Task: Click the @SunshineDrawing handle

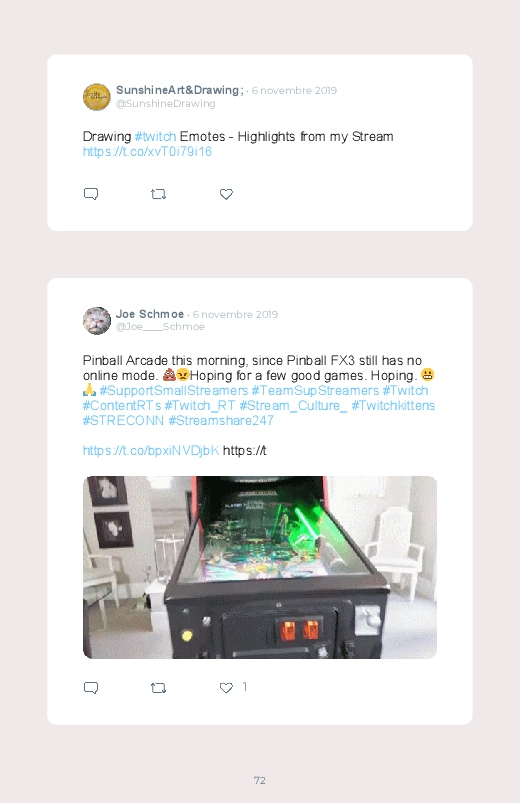Action: [165, 103]
